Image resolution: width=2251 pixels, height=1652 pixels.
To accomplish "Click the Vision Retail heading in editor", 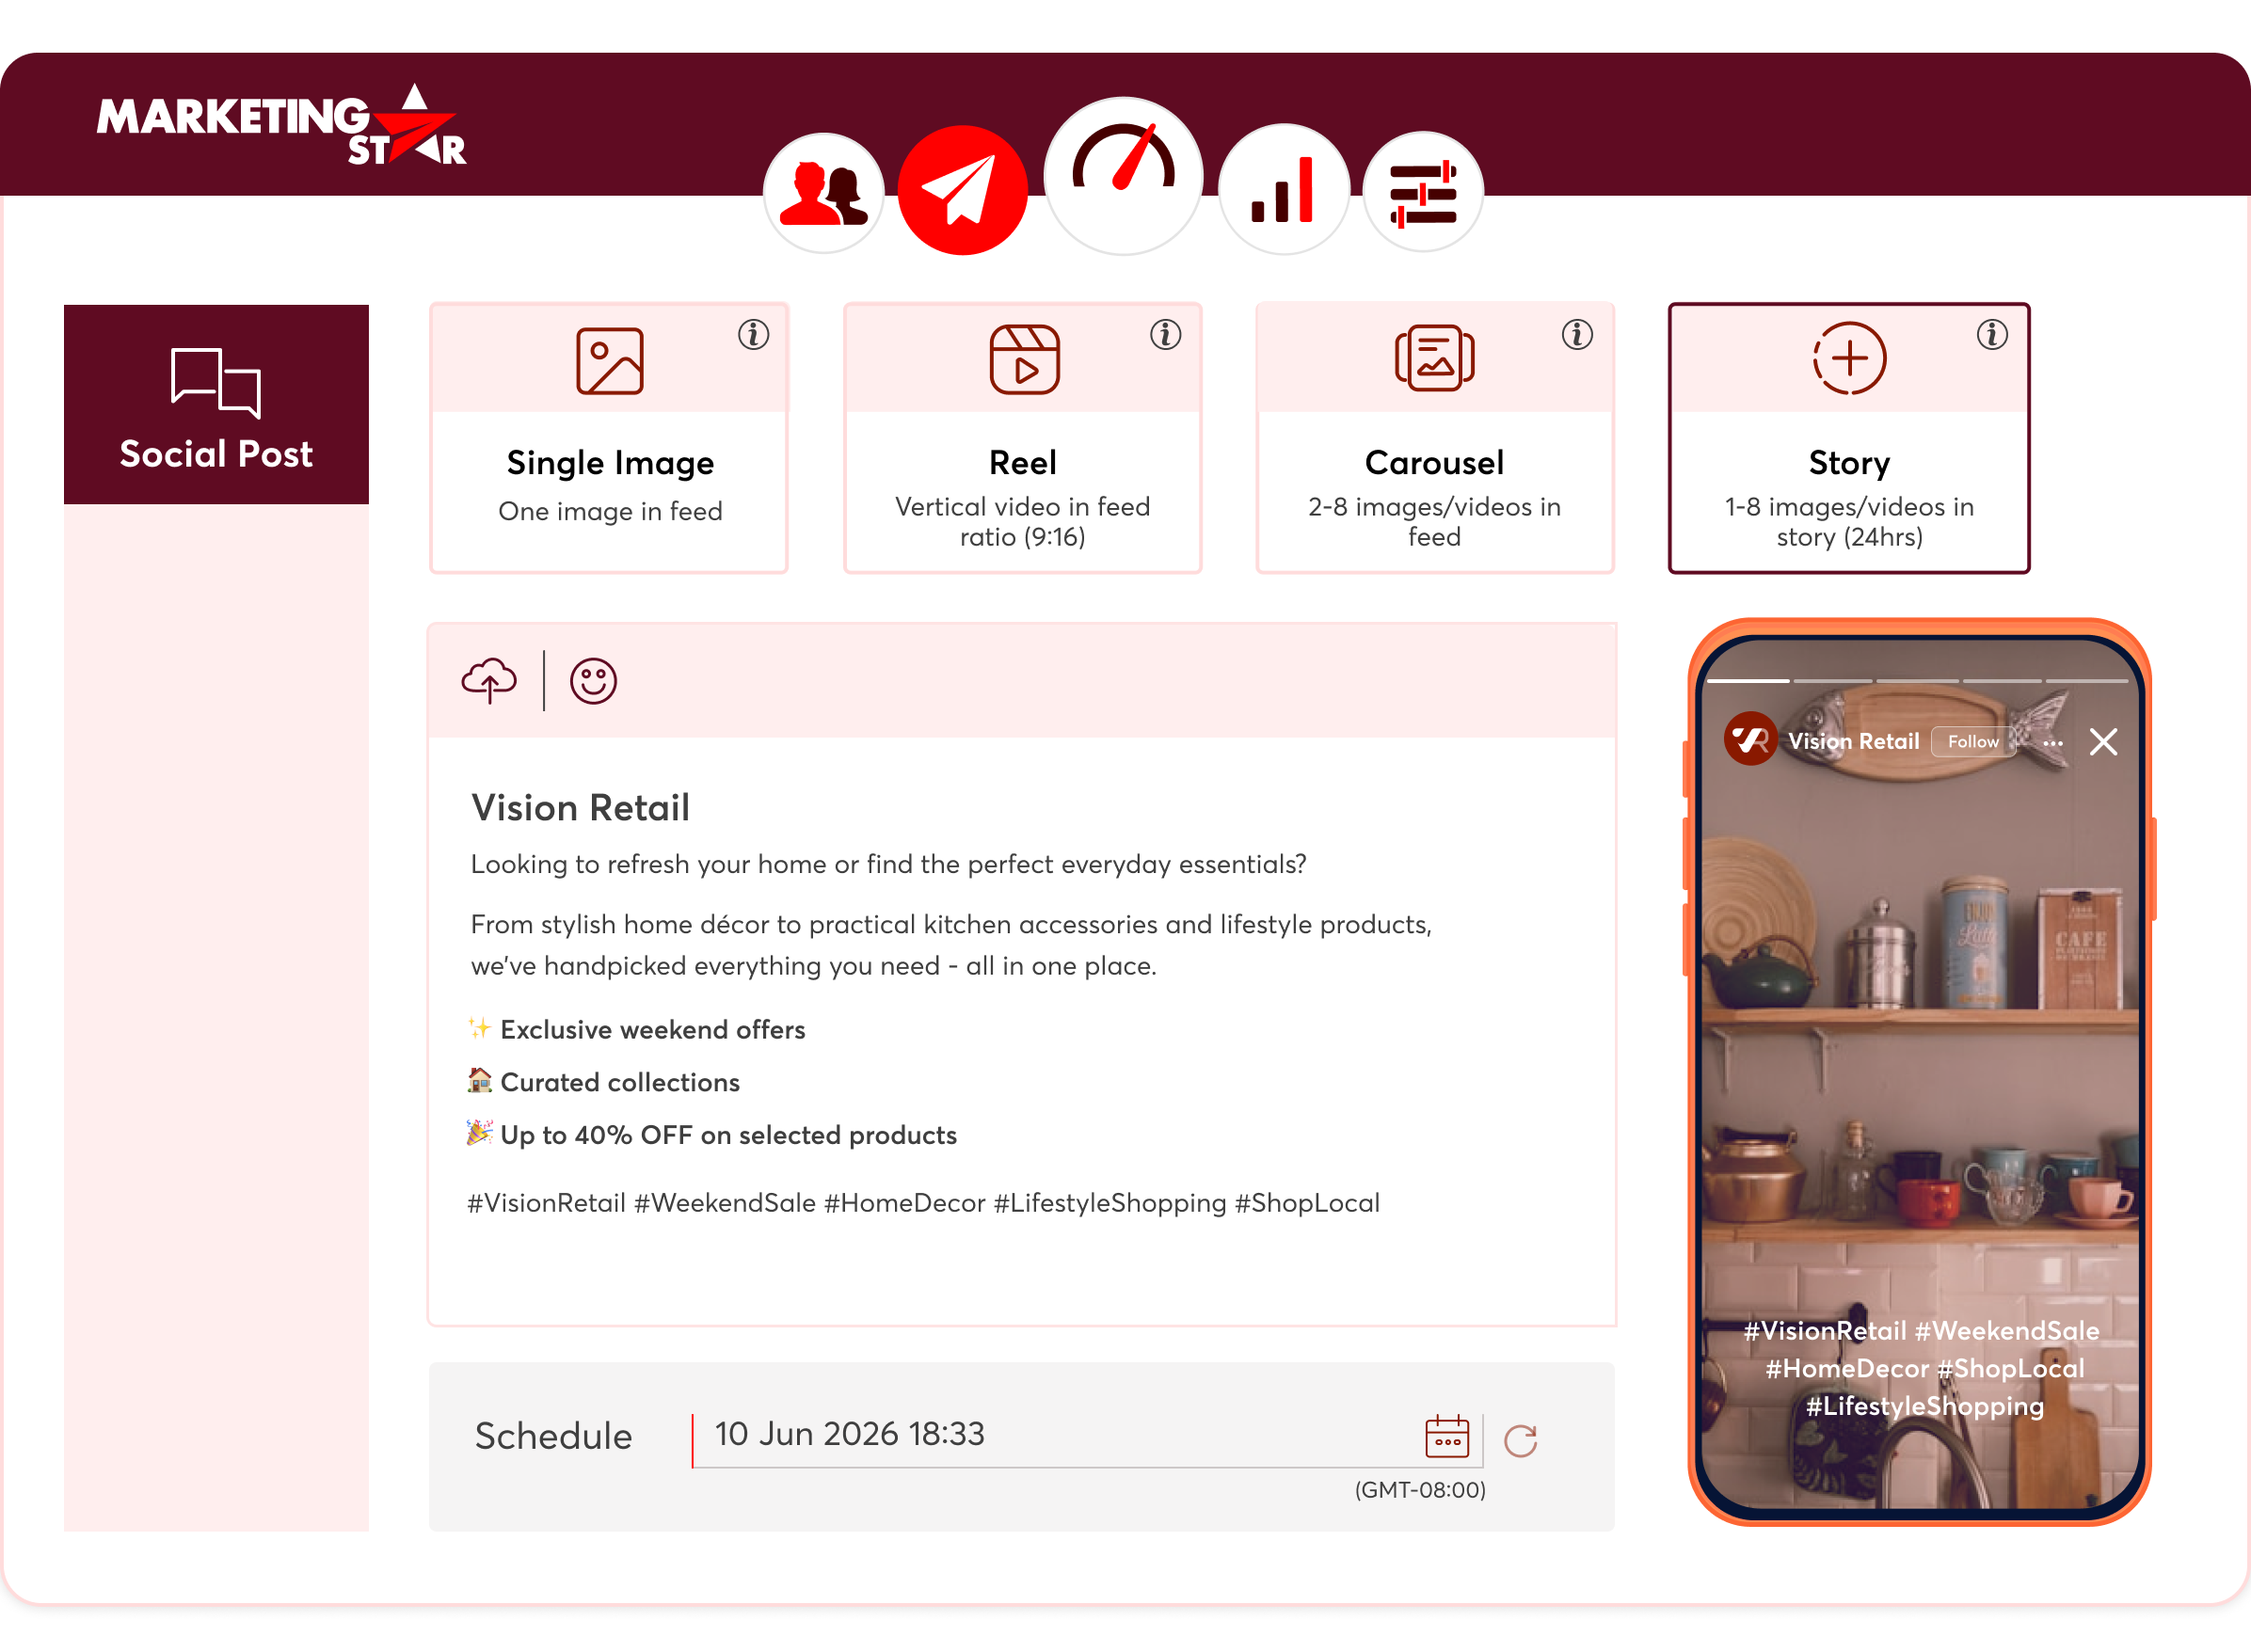I will [x=580, y=808].
